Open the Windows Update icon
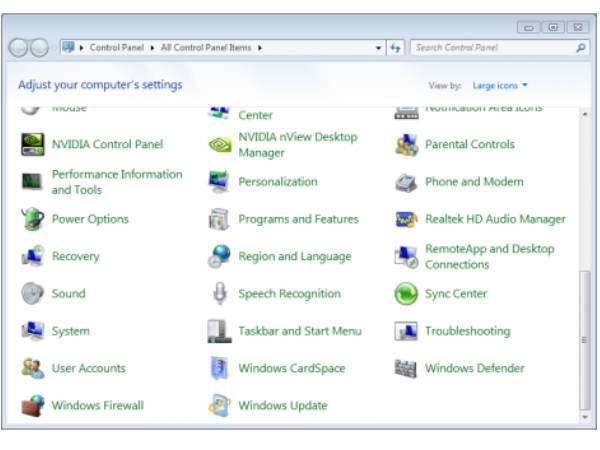Screen dimensions: 600x450 click(x=220, y=405)
